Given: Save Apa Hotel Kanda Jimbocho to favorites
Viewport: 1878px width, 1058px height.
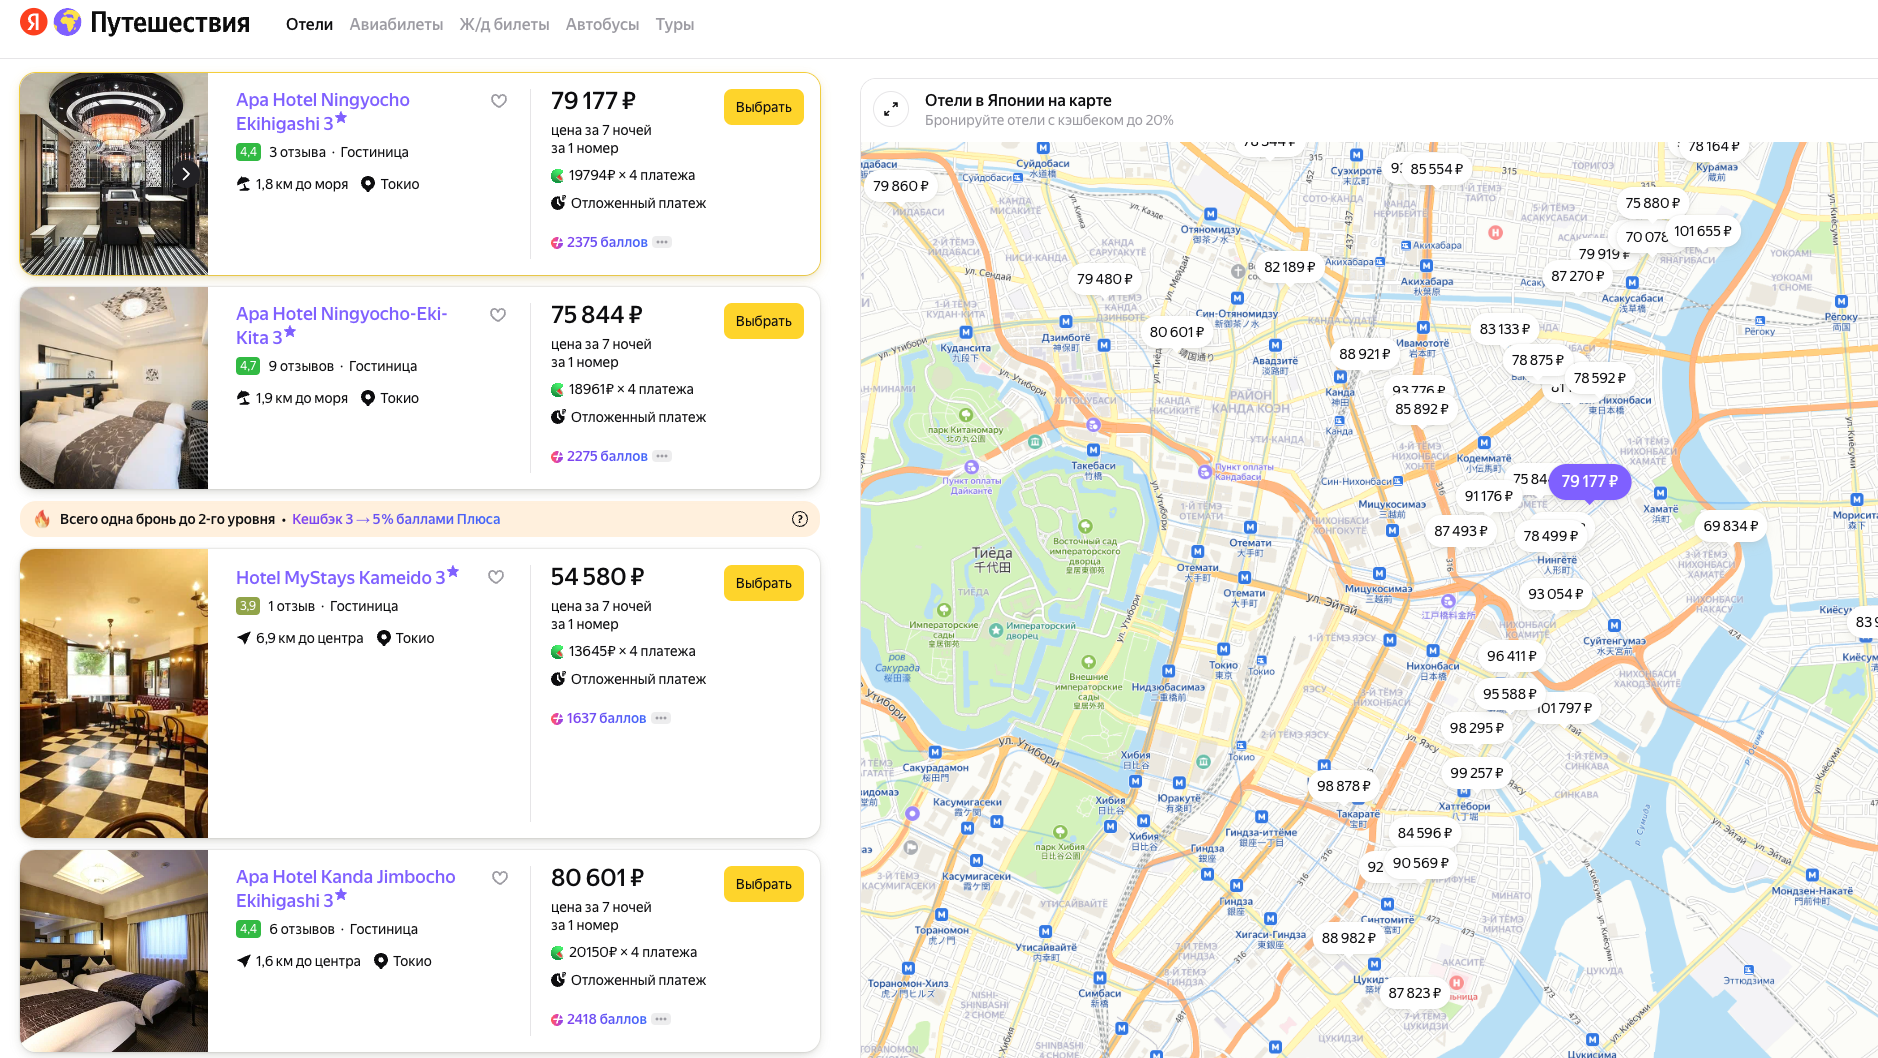Looking at the screenshot, I should pyautogui.click(x=500, y=878).
